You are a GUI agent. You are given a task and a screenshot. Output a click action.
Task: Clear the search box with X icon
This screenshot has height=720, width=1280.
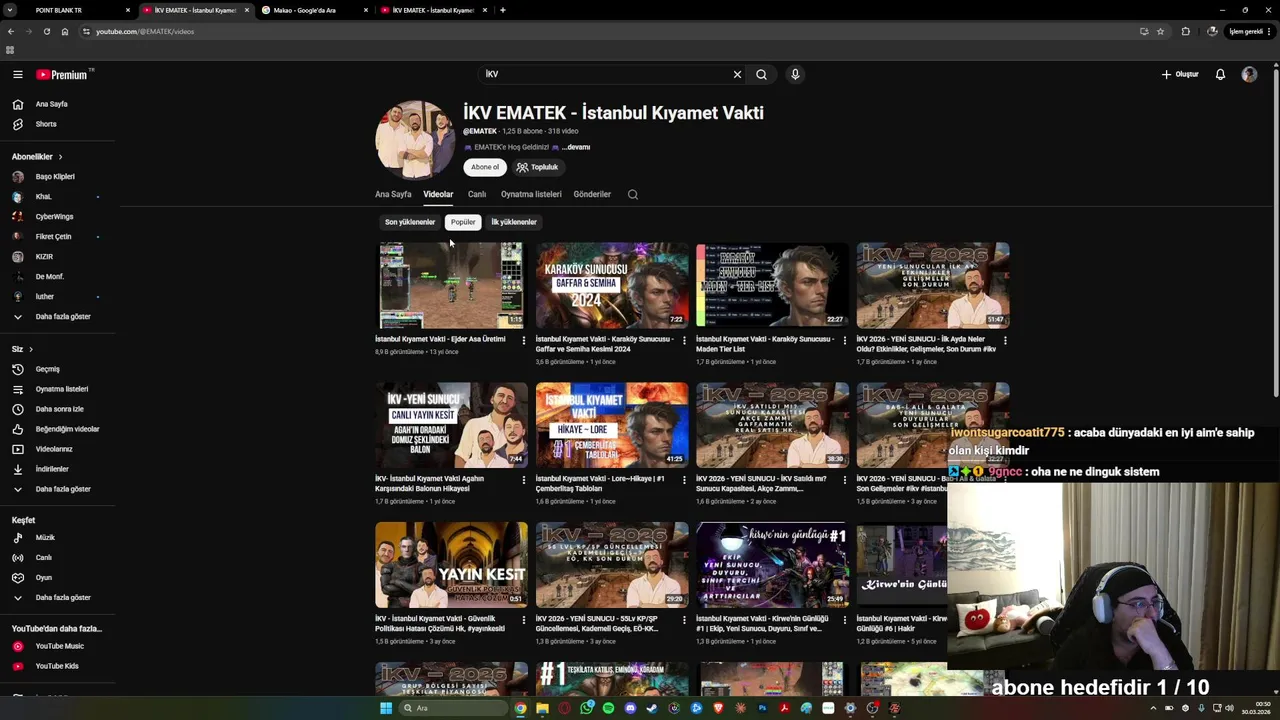click(737, 74)
